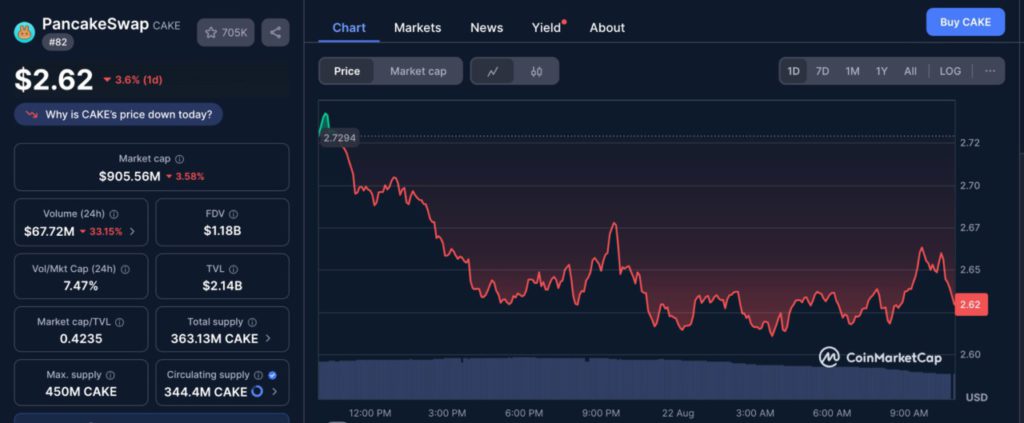Toggle the LOG scale on the chart

pos(950,71)
